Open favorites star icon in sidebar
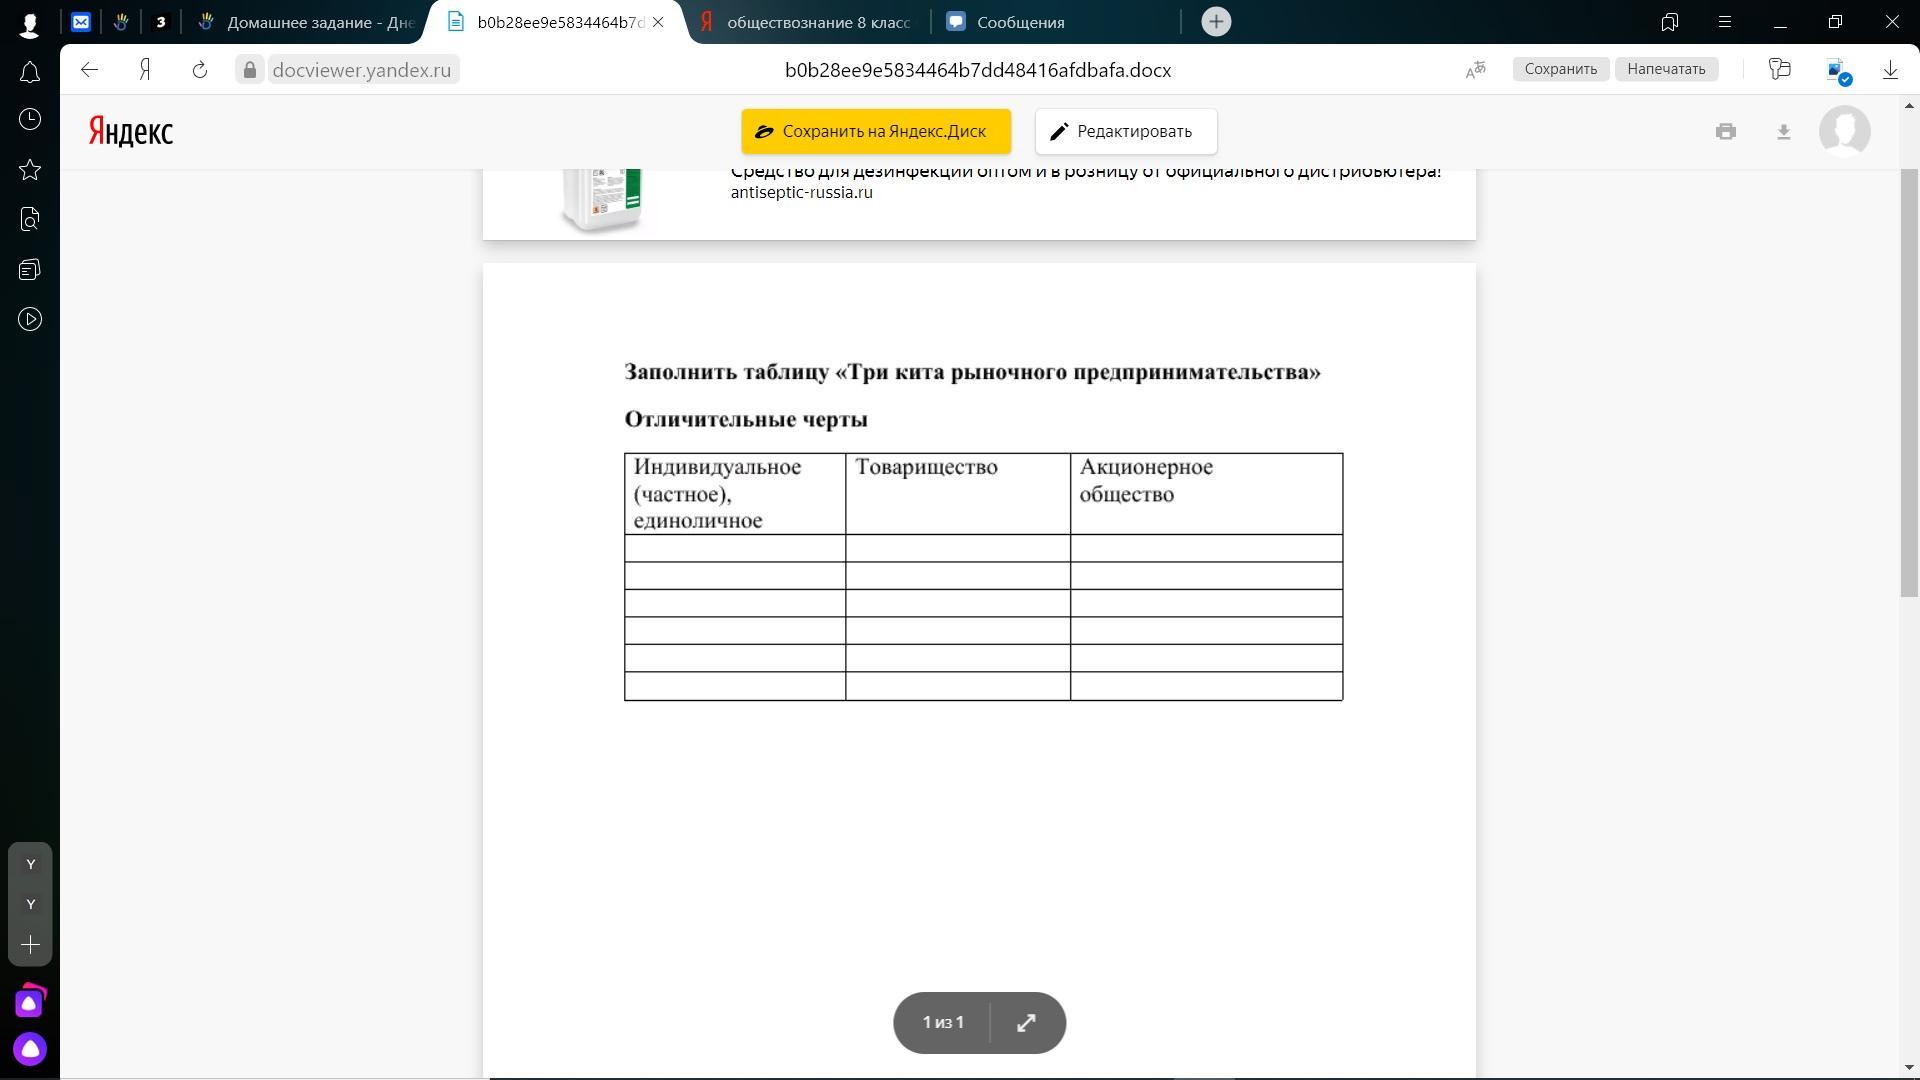Viewport: 1920px width, 1080px height. click(30, 170)
